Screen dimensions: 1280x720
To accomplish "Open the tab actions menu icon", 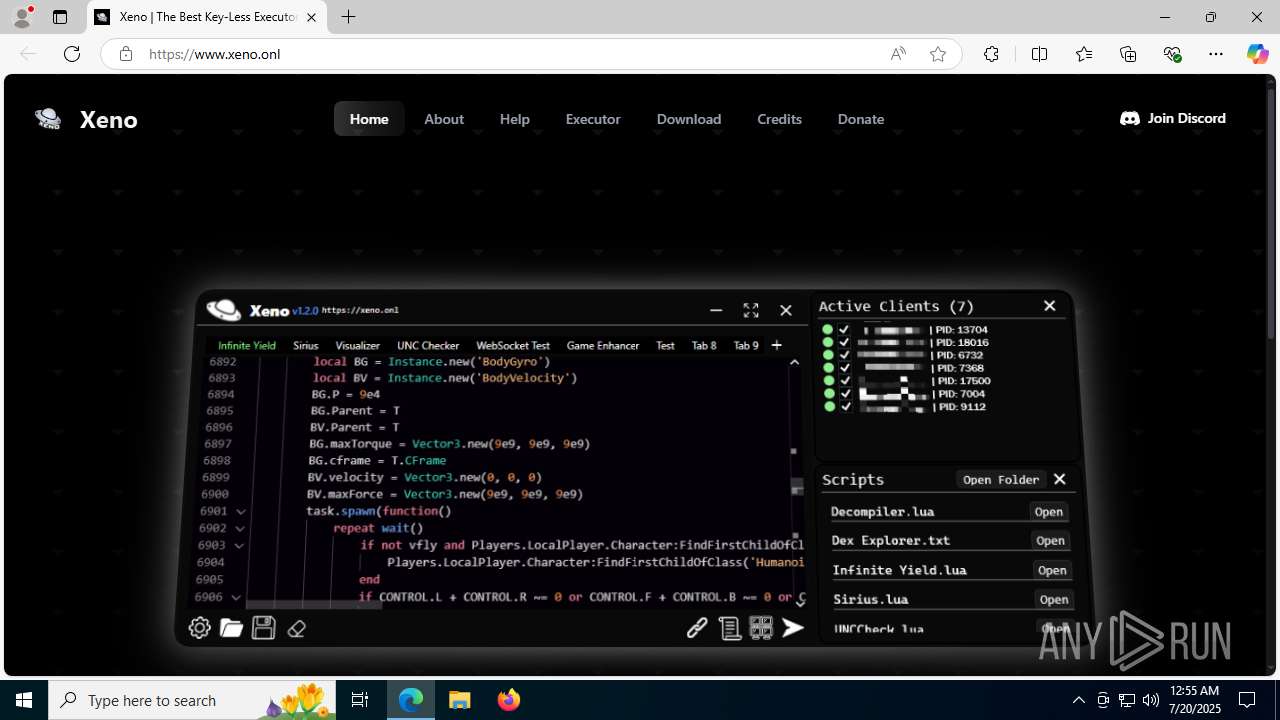I will click(60, 17).
